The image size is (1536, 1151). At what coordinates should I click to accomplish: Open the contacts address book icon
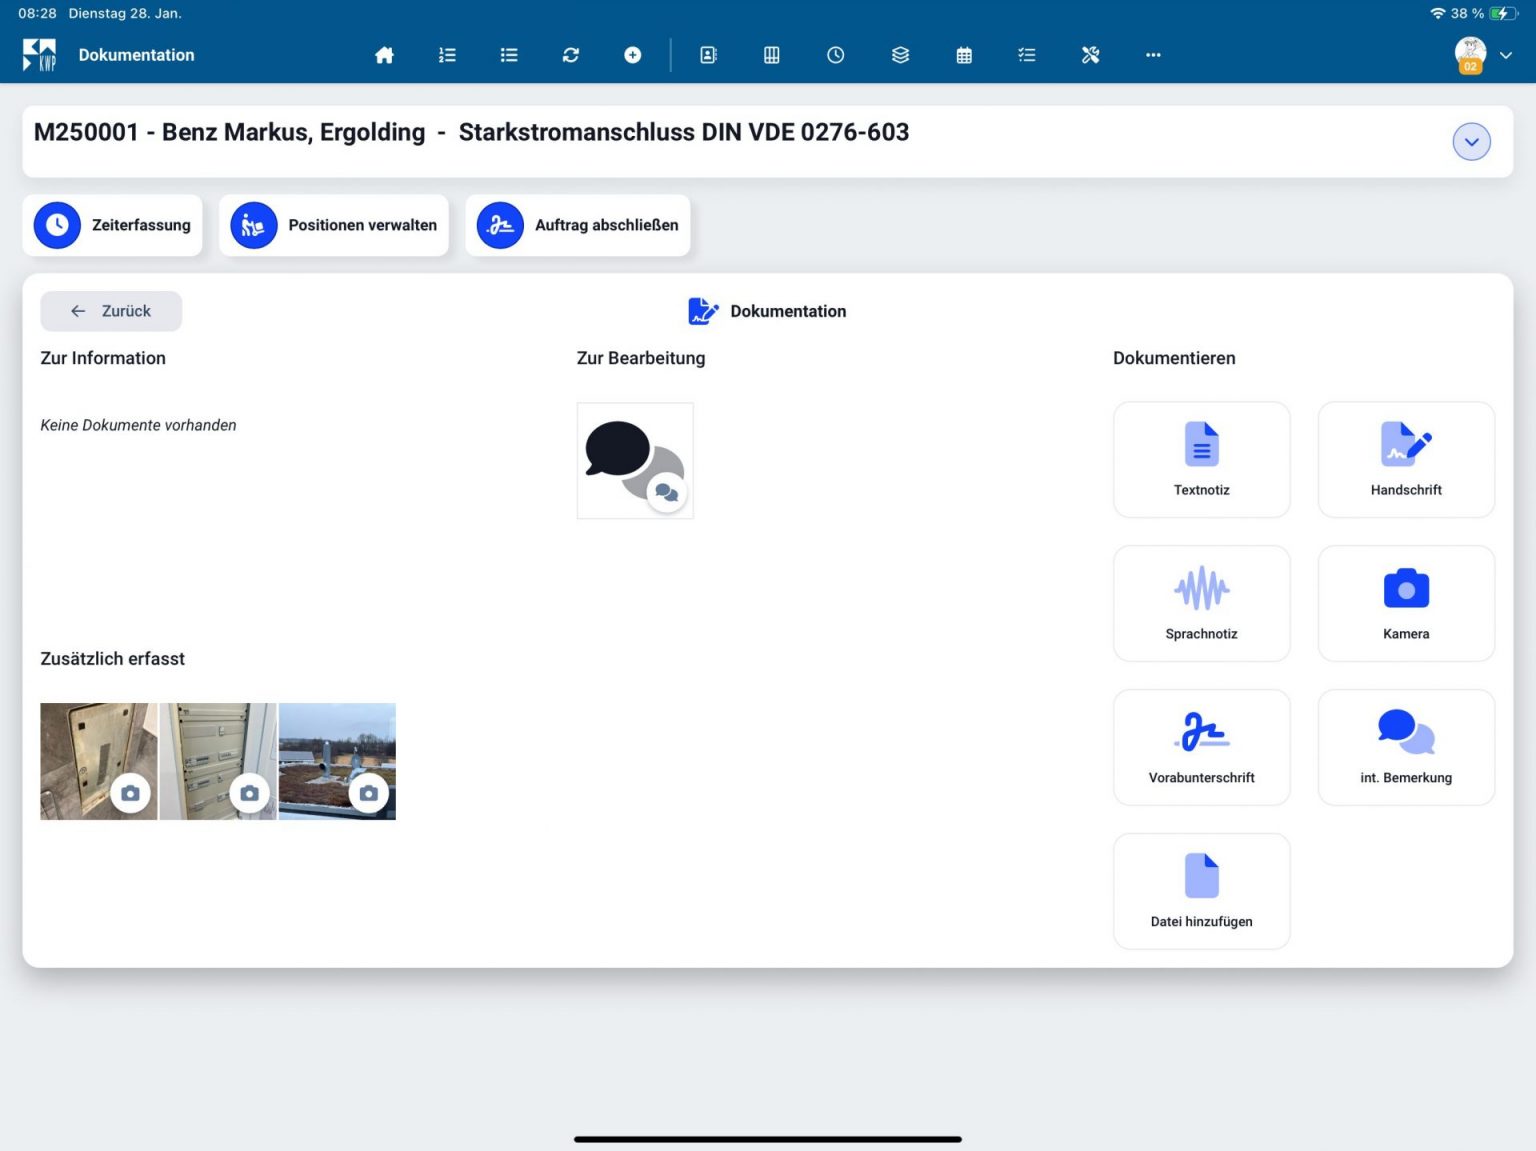tap(708, 55)
